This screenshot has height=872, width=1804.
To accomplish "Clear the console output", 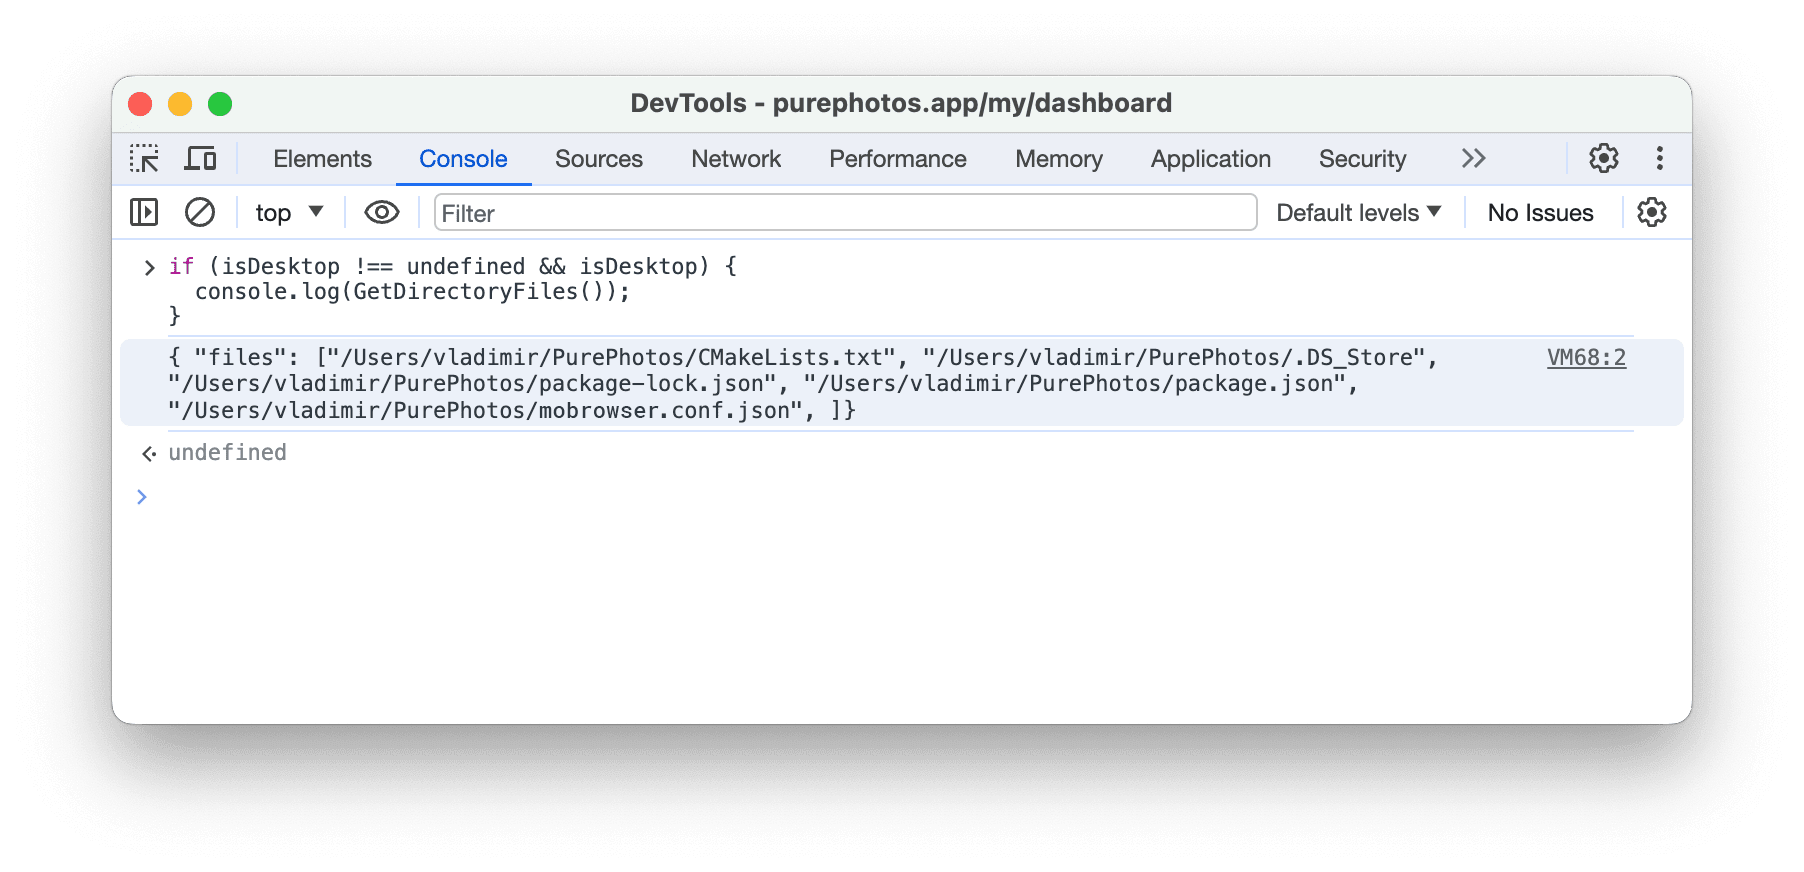I will pyautogui.click(x=201, y=212).
